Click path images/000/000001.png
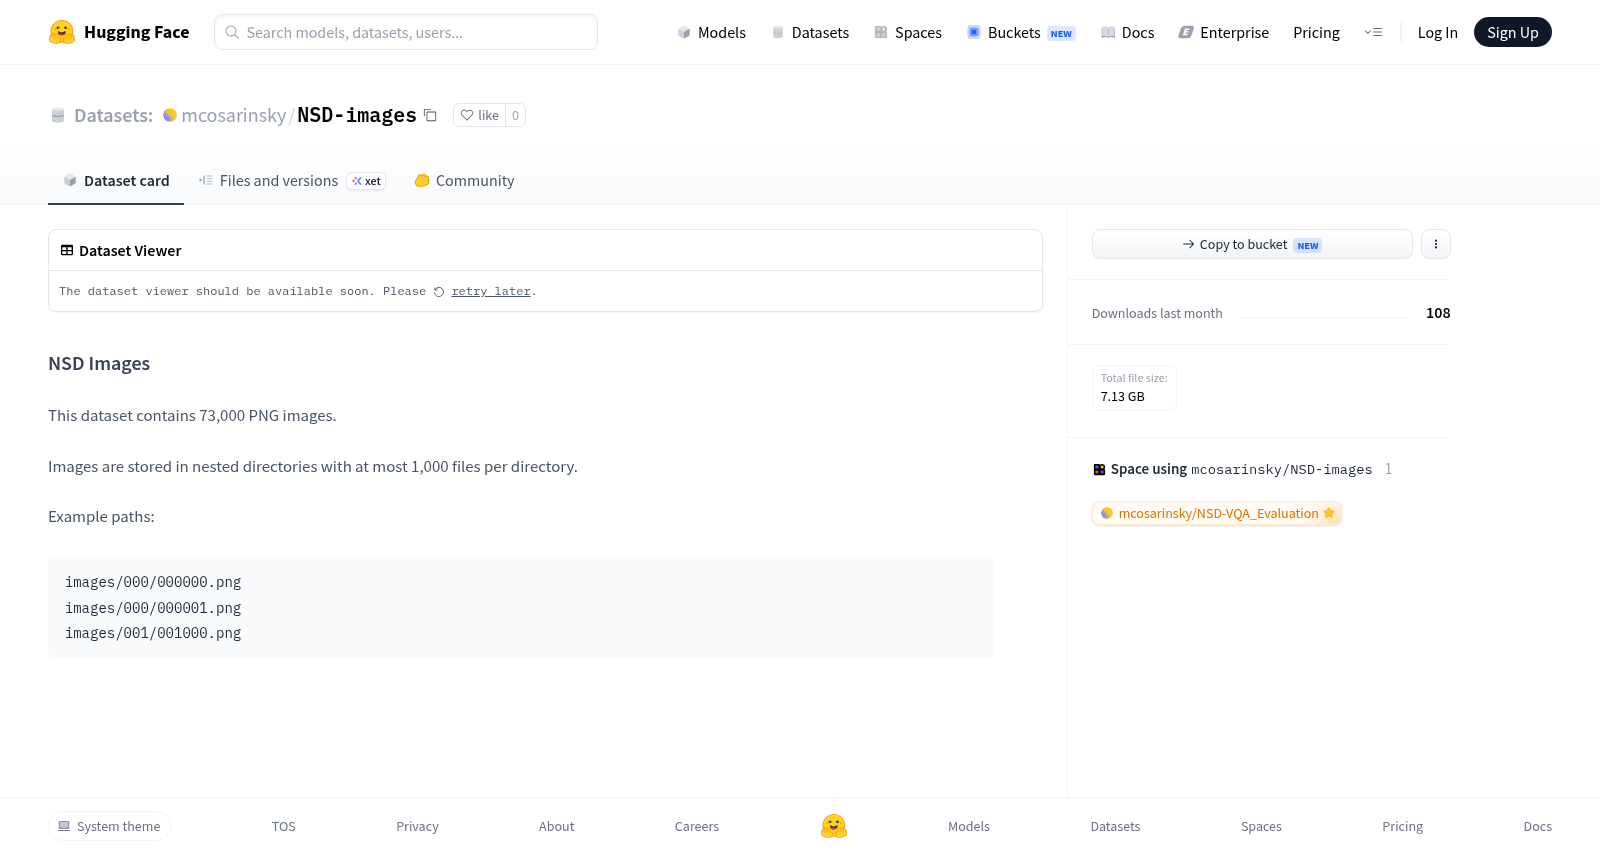Image resolution: width=1600 pixels, height=861 pixels. (153, 608)
